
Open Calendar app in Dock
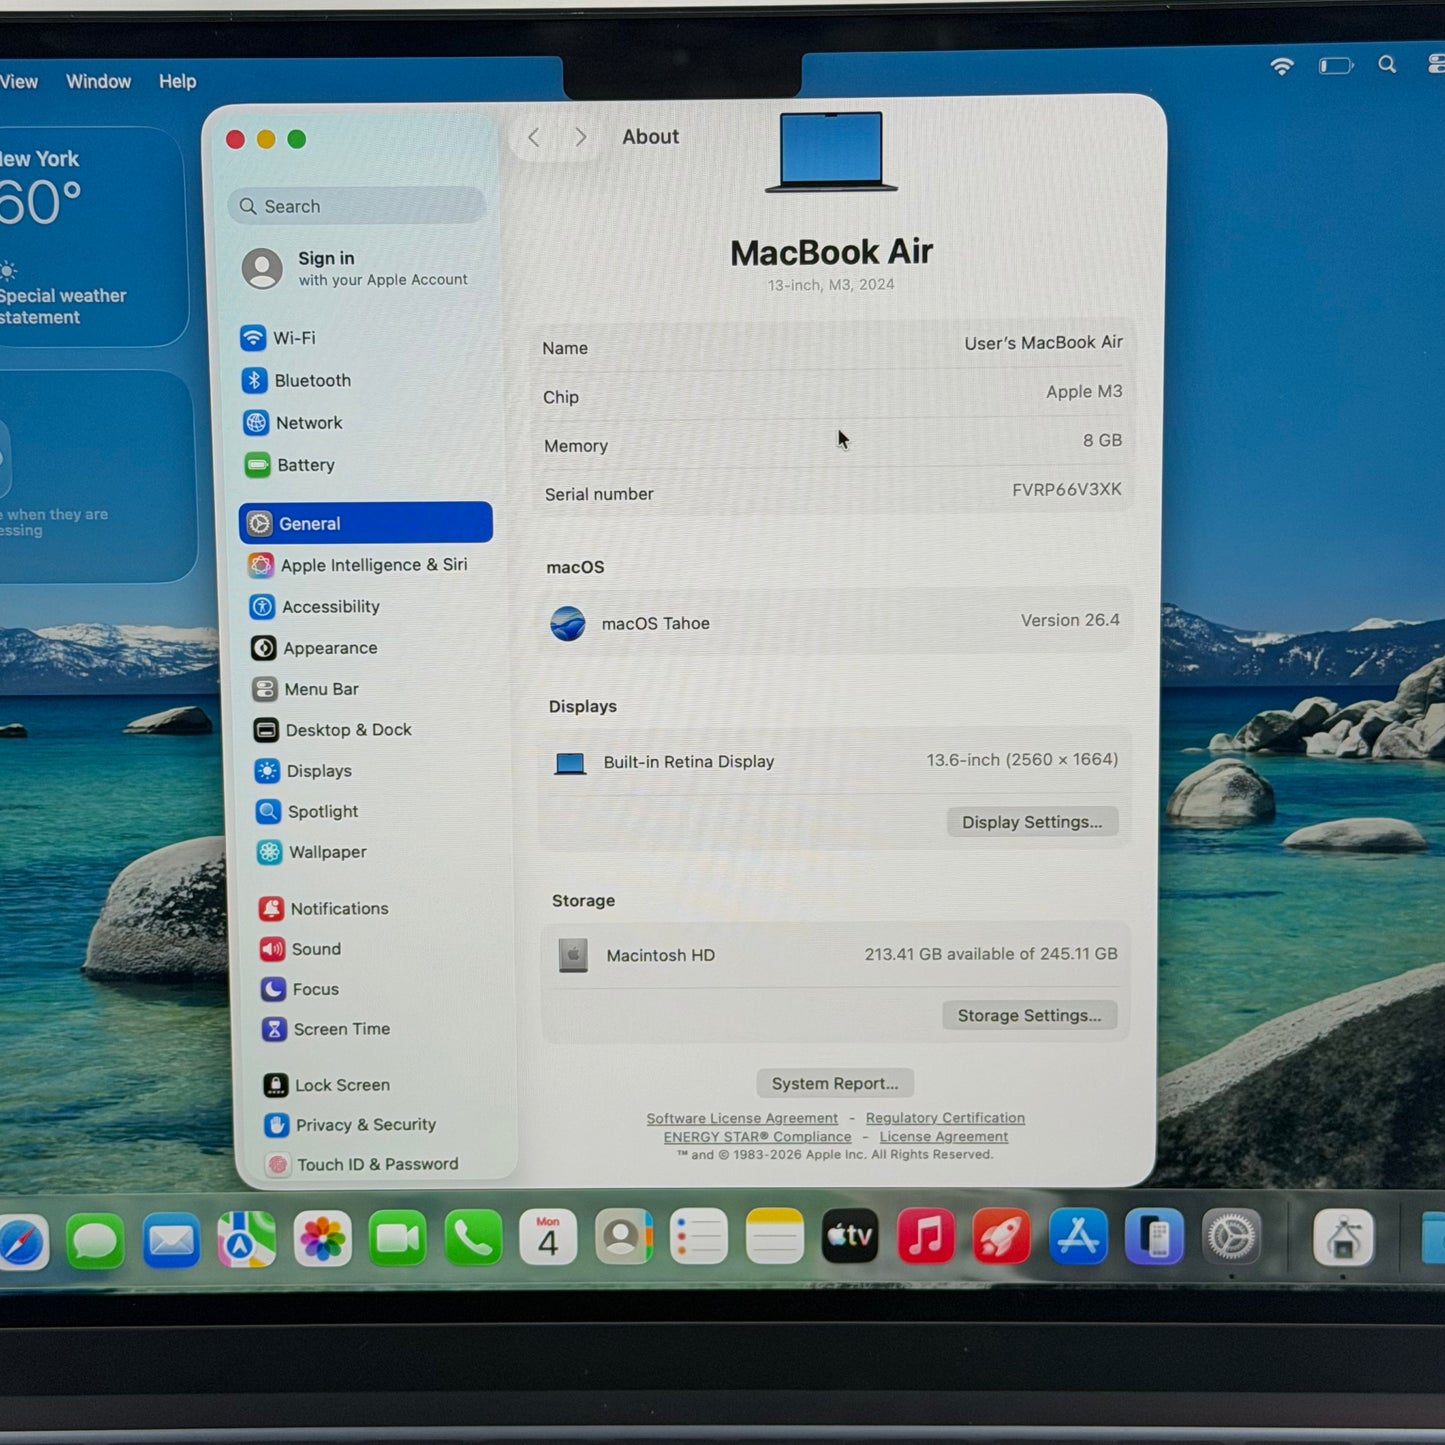[x=548, y=1238]
